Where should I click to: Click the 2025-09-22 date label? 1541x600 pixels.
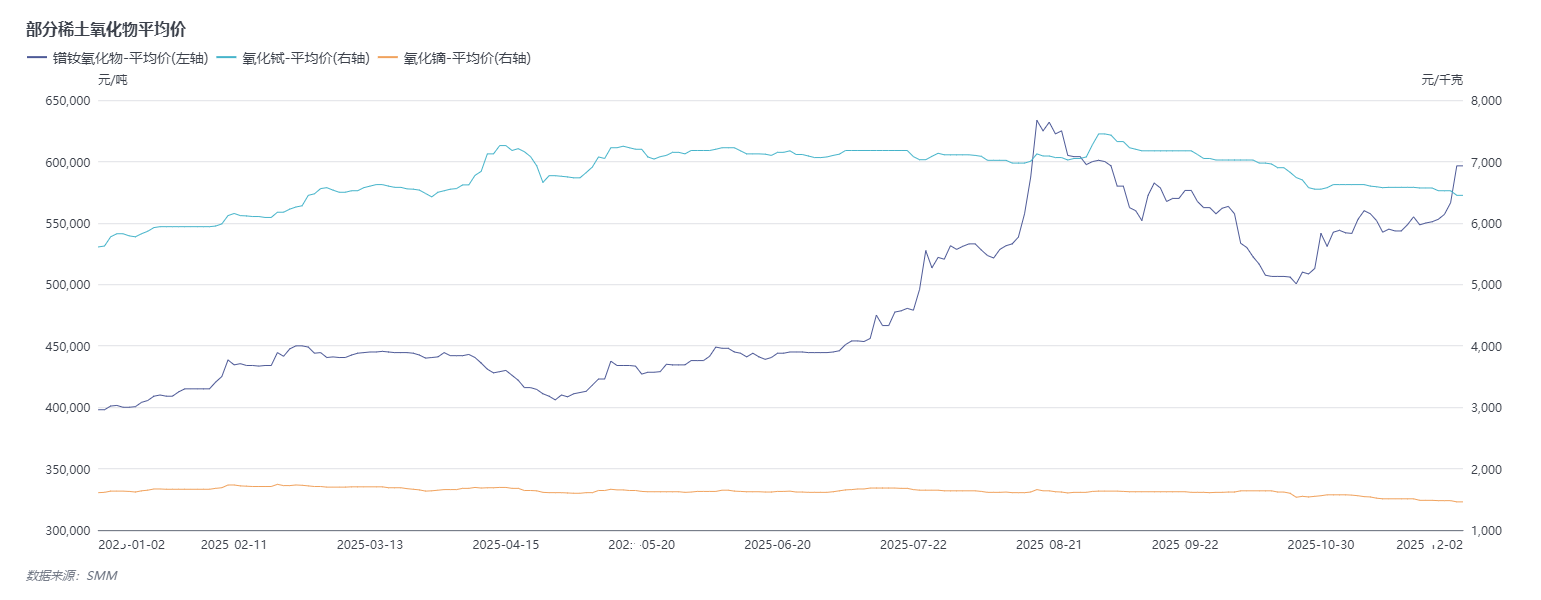pyautogui.click(x=1185, y=545)
